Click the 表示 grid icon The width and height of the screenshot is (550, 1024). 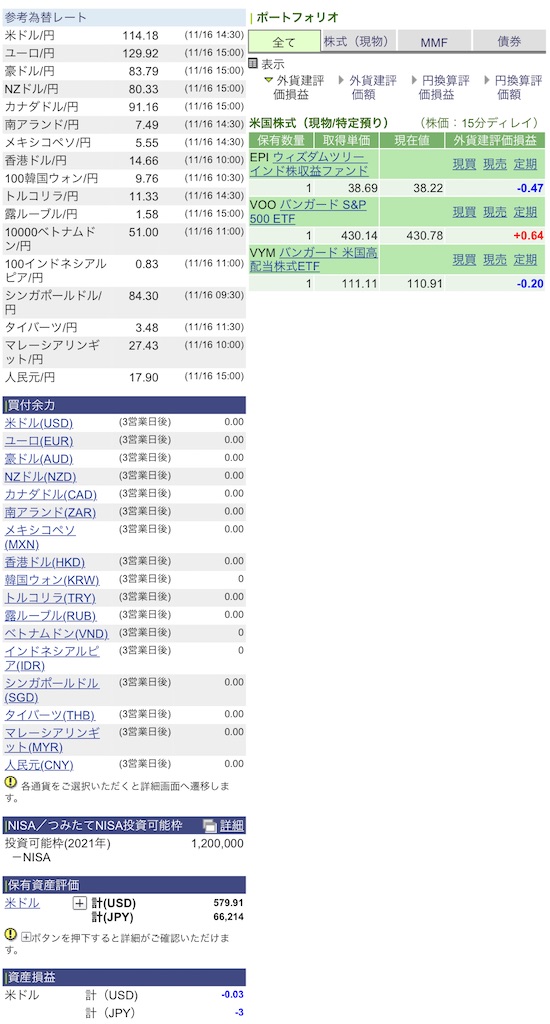253,64
